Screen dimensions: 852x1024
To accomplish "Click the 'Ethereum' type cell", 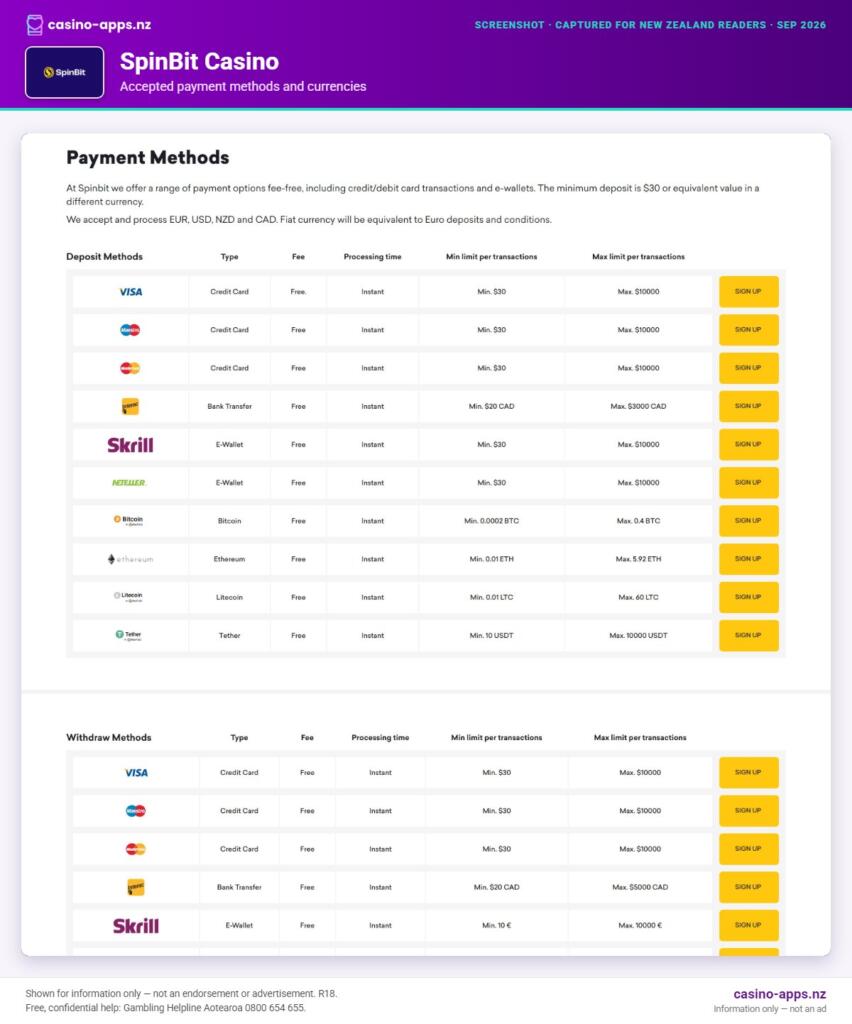I will tap(230, 559).
